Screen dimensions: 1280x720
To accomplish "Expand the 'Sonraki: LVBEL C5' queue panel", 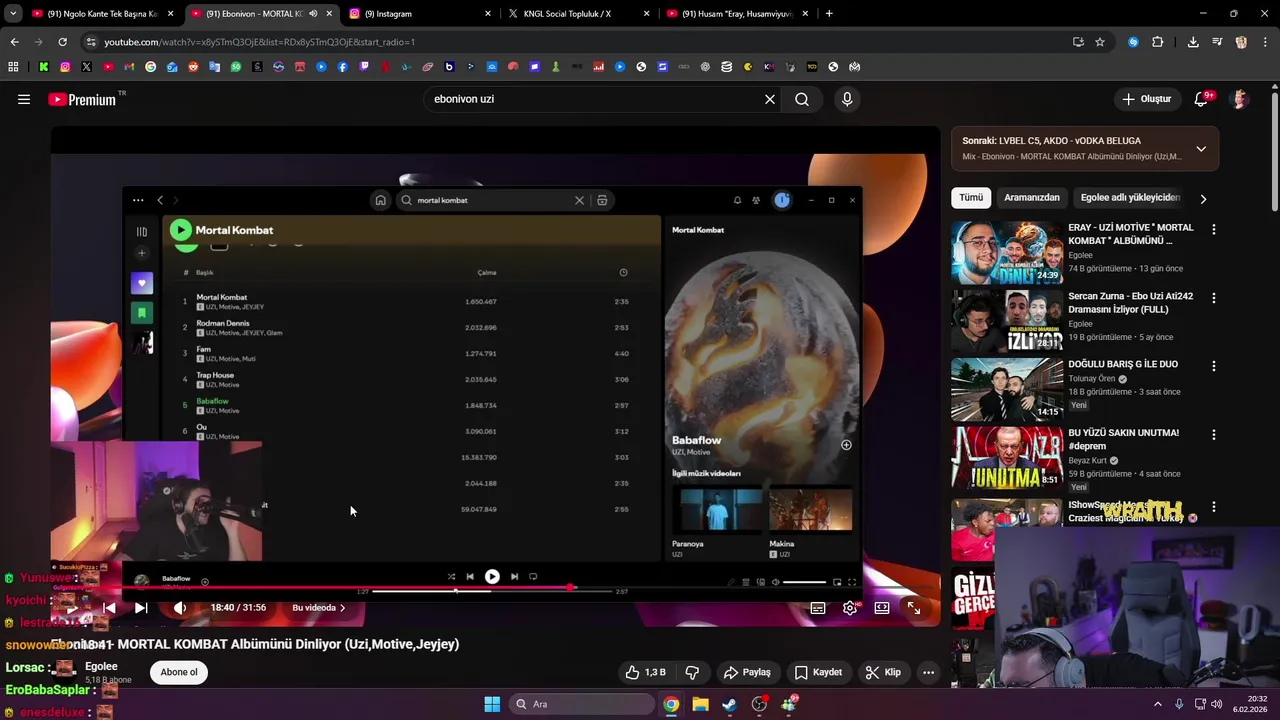I will 1201,149.
